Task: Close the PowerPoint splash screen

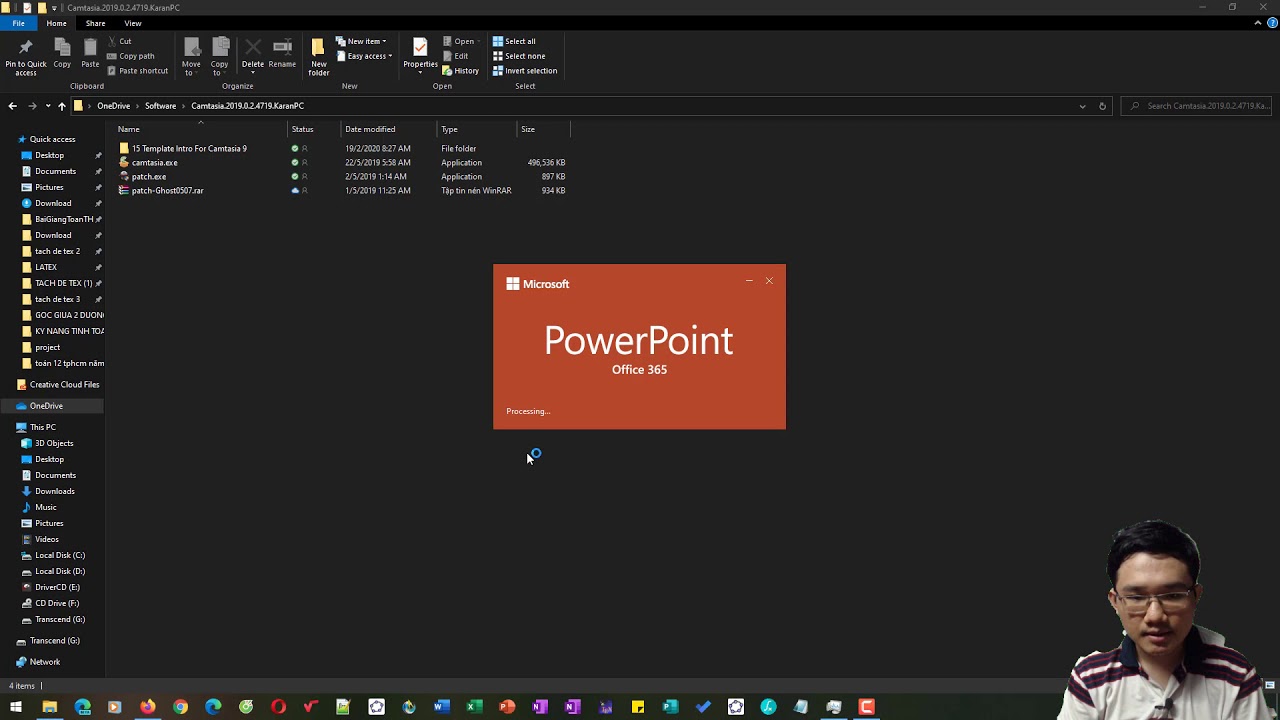Action: coord(769,281)
